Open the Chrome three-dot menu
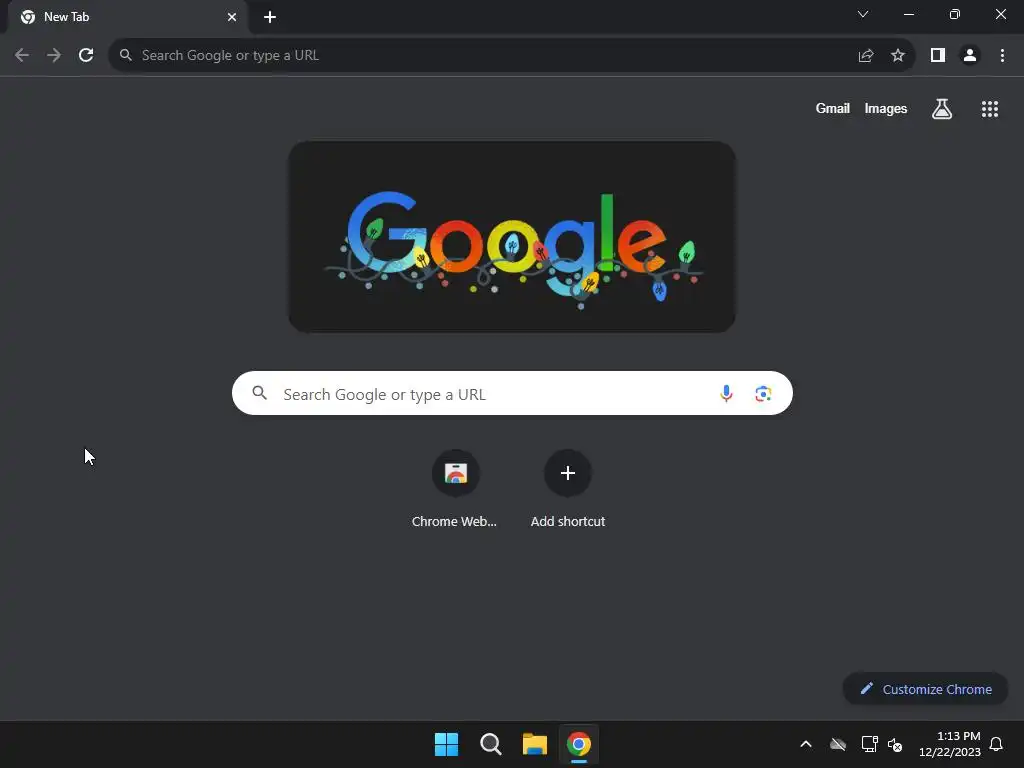1024x768 pixels. click(x=1002, y=56)
